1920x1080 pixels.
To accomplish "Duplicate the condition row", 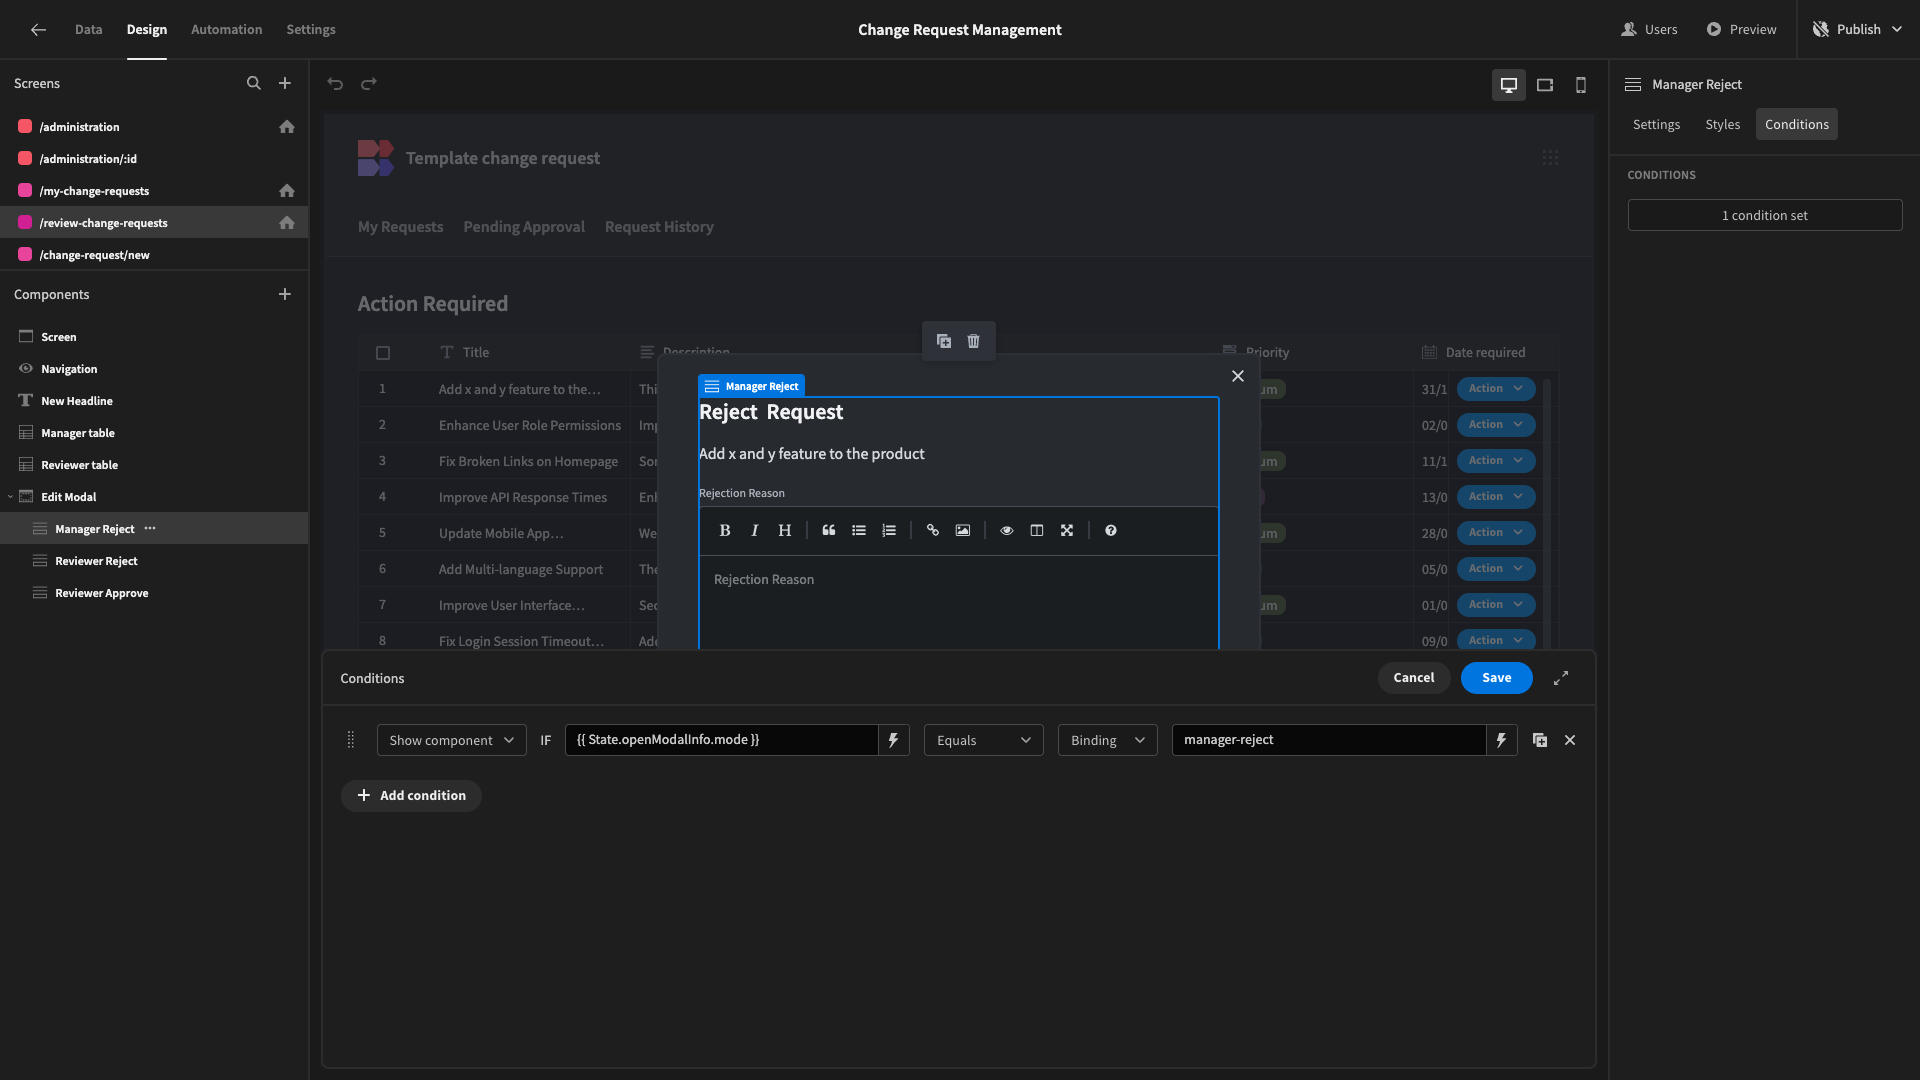I will click(1540, 740).
